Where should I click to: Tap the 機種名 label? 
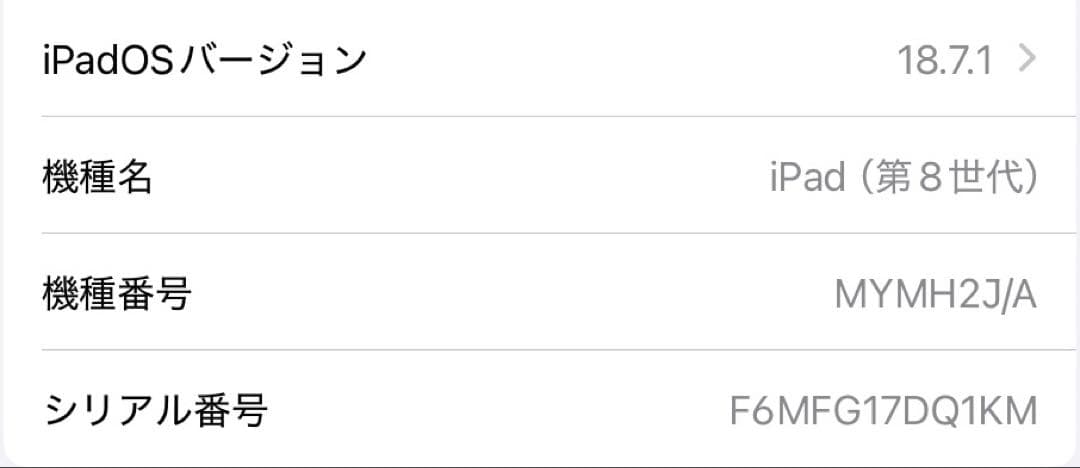(x=97, y=178)
